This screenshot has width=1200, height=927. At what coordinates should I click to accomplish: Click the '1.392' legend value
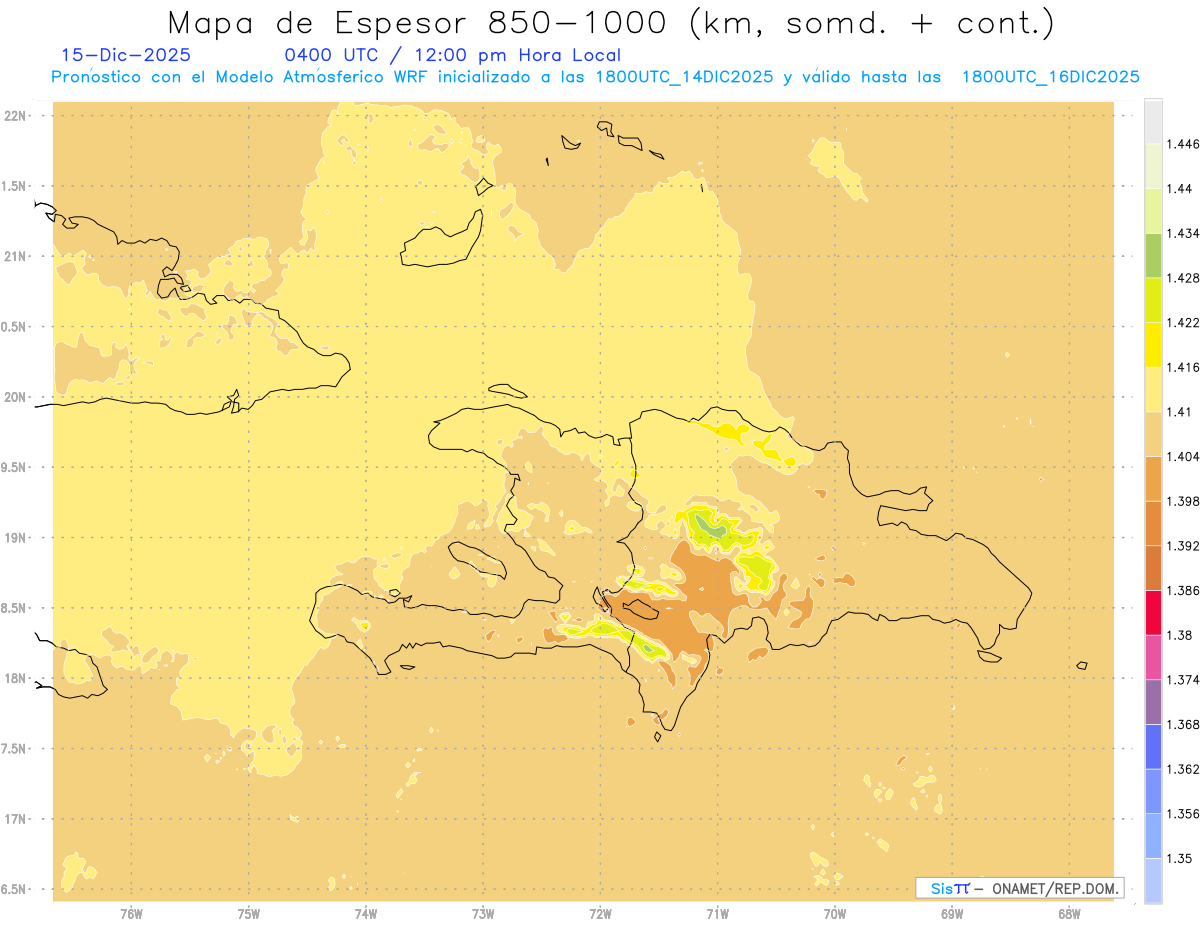pos(1181,546)
